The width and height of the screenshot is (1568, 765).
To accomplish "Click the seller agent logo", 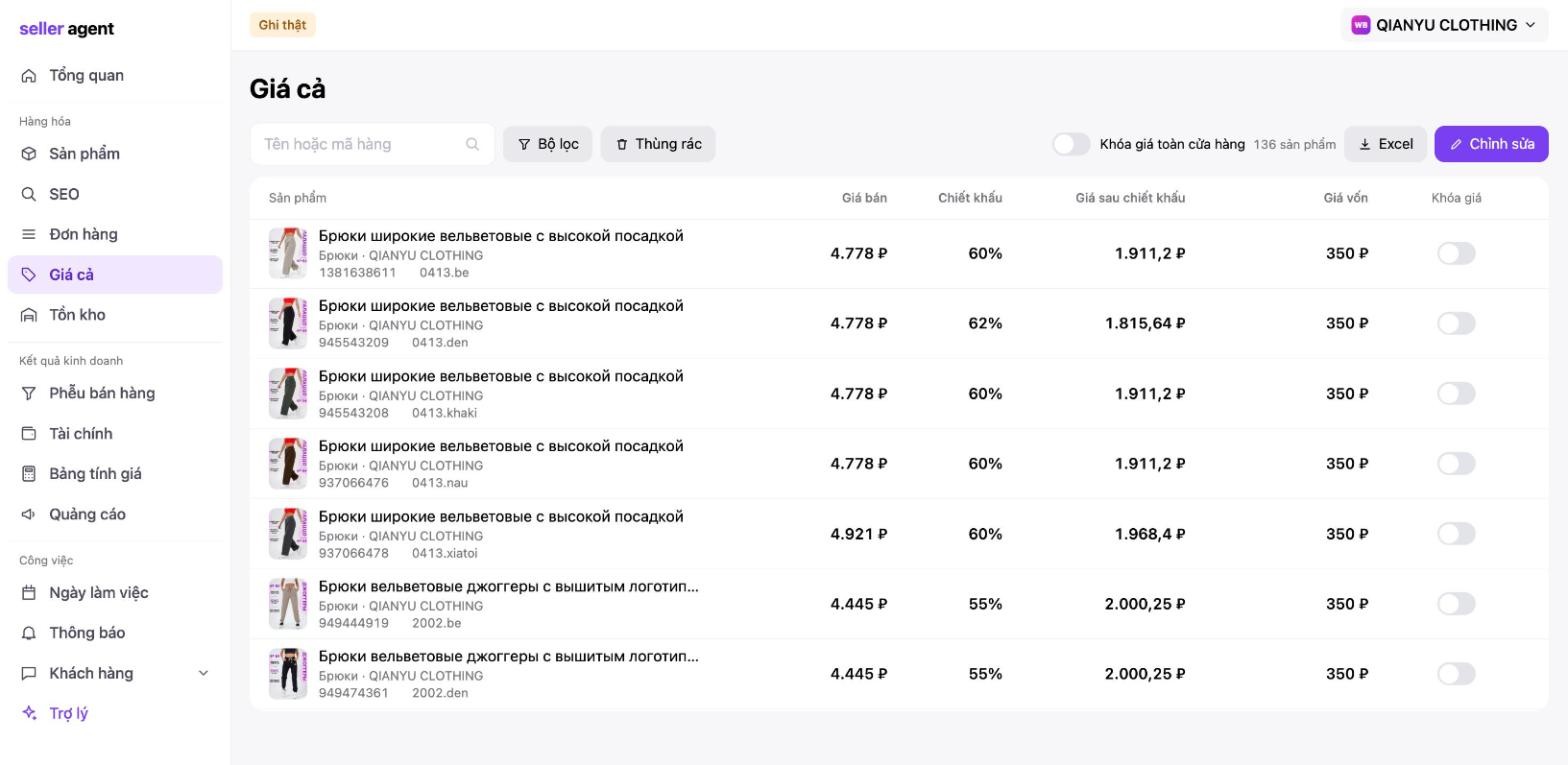I will [x=67, y=29].
